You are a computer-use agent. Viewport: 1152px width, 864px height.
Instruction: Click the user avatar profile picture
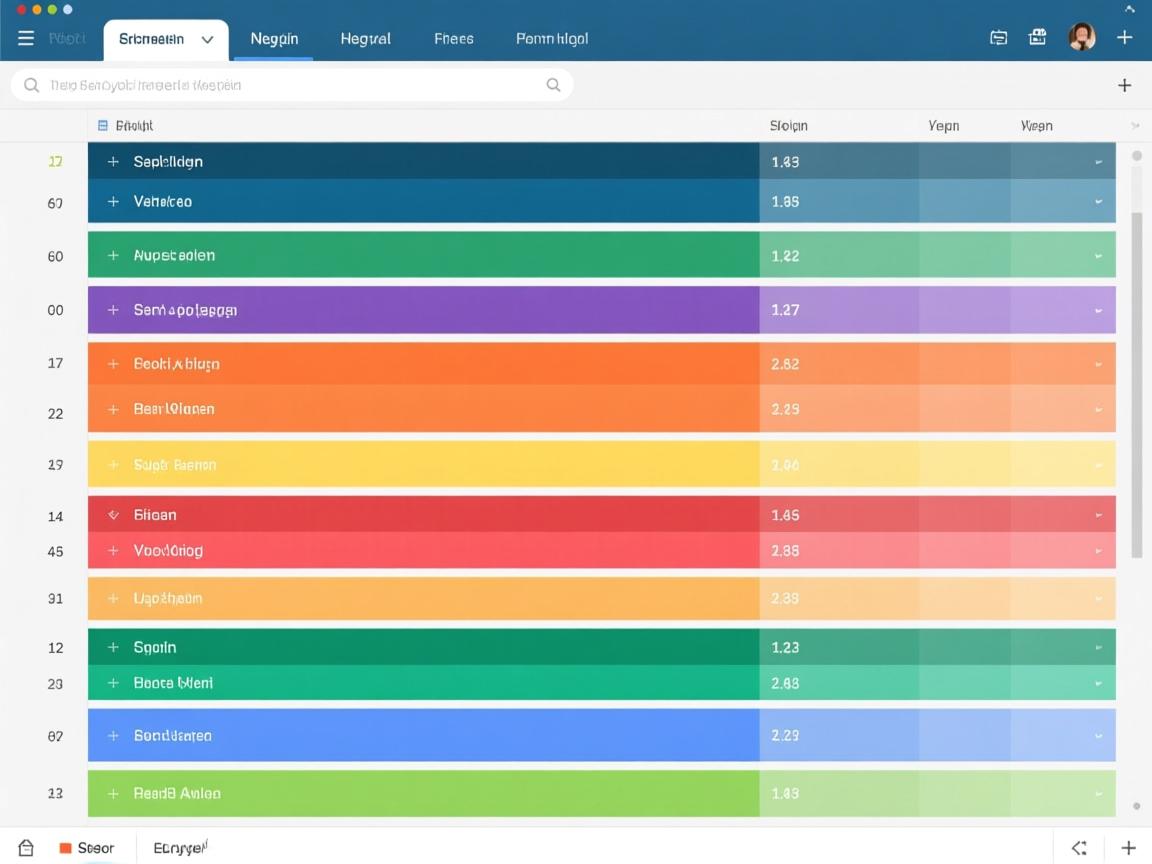pyautogui.click(x=1081, y=38)
